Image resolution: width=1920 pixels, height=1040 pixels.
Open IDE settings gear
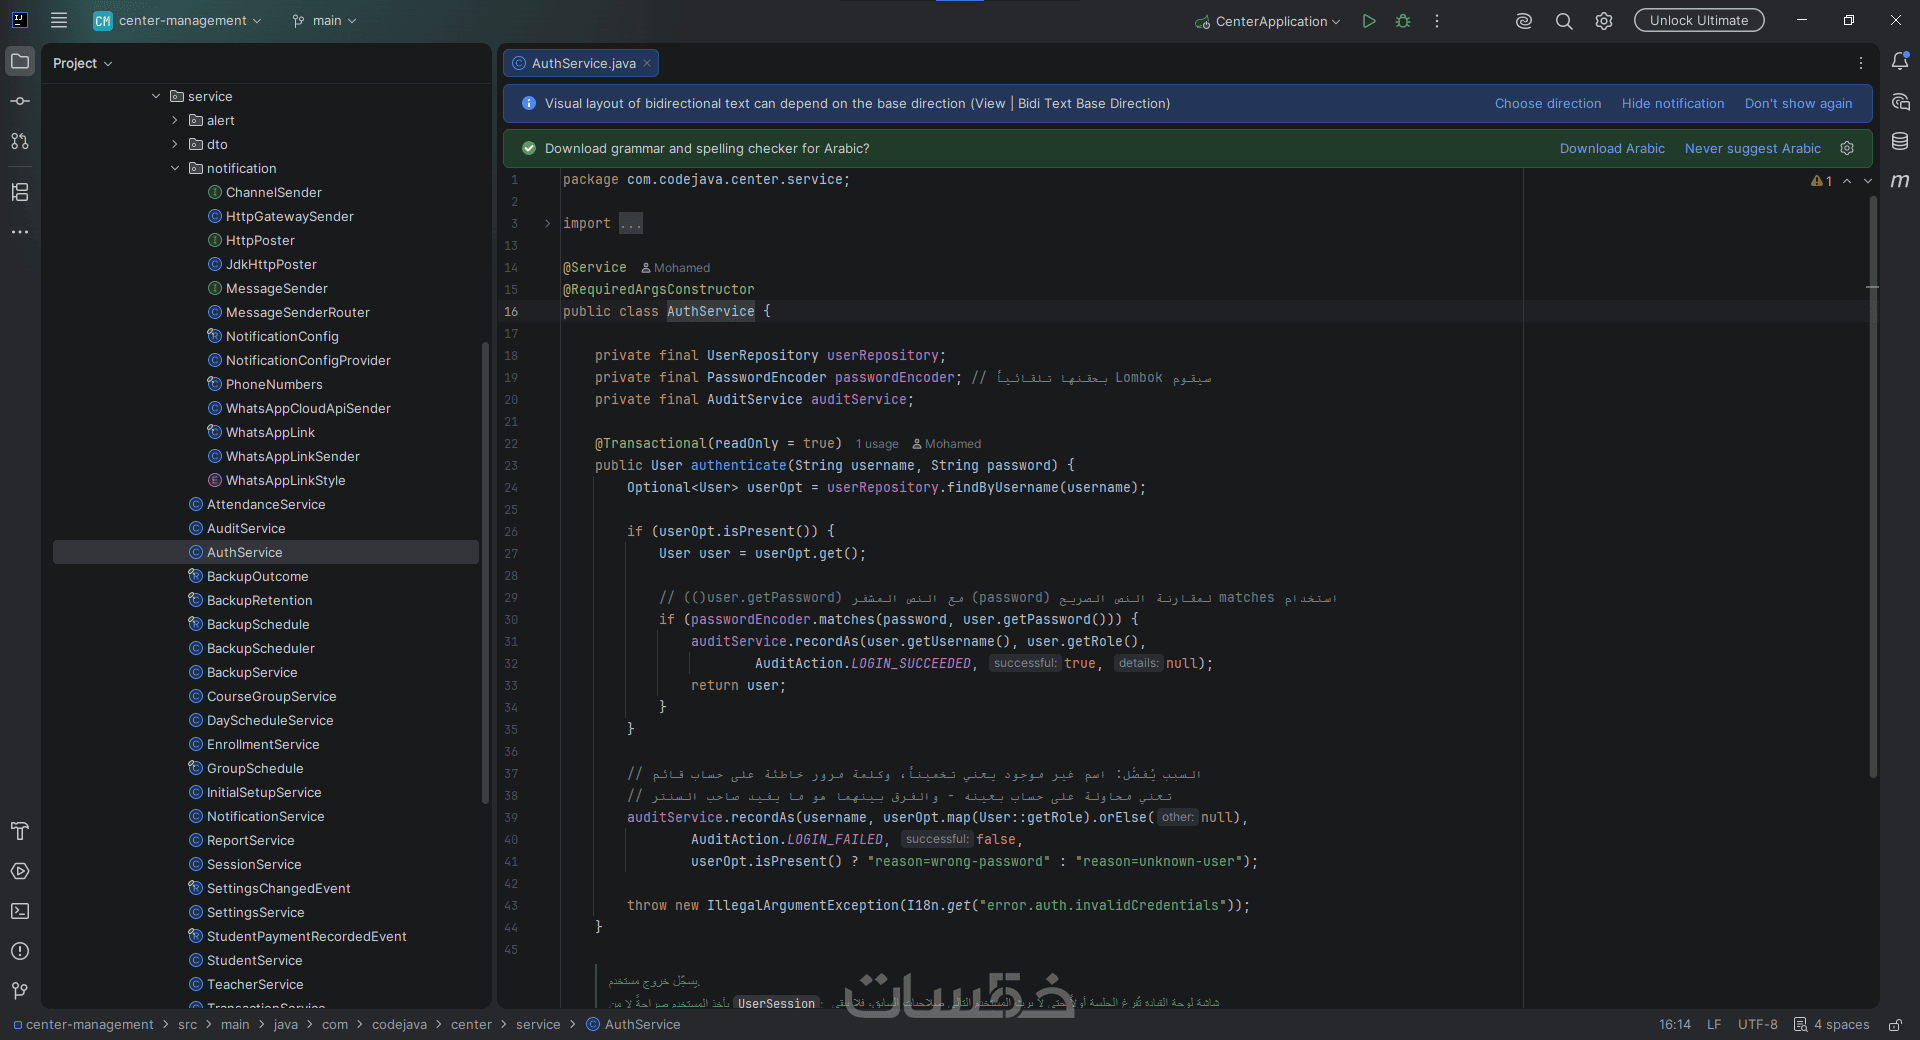1604,21
